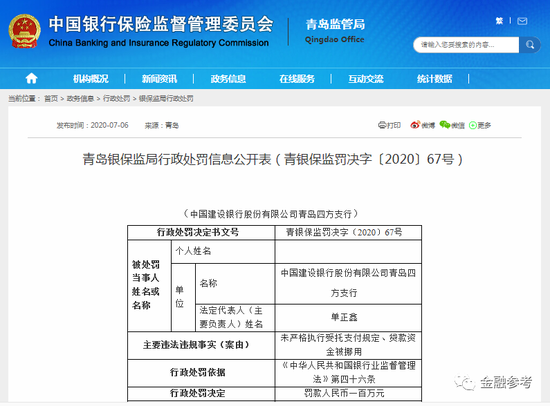The width and height of the screenshot is (550, 406).
Task: Switch to traditional Chinese with 繁
Action: (x=499, y=21)
